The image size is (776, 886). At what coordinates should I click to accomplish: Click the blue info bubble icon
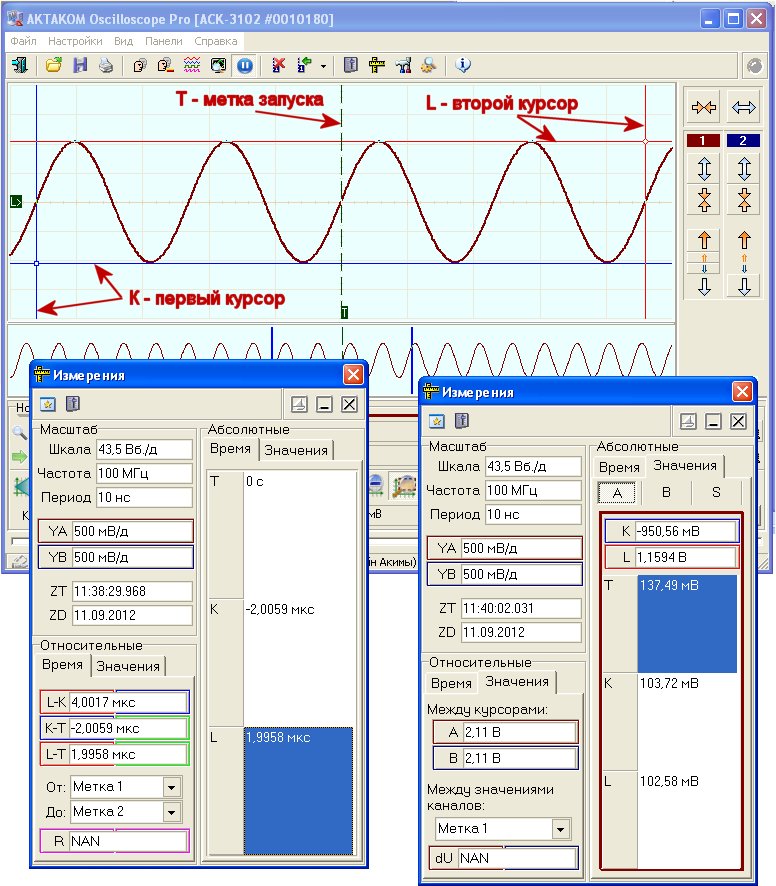[x=463, y=65]
